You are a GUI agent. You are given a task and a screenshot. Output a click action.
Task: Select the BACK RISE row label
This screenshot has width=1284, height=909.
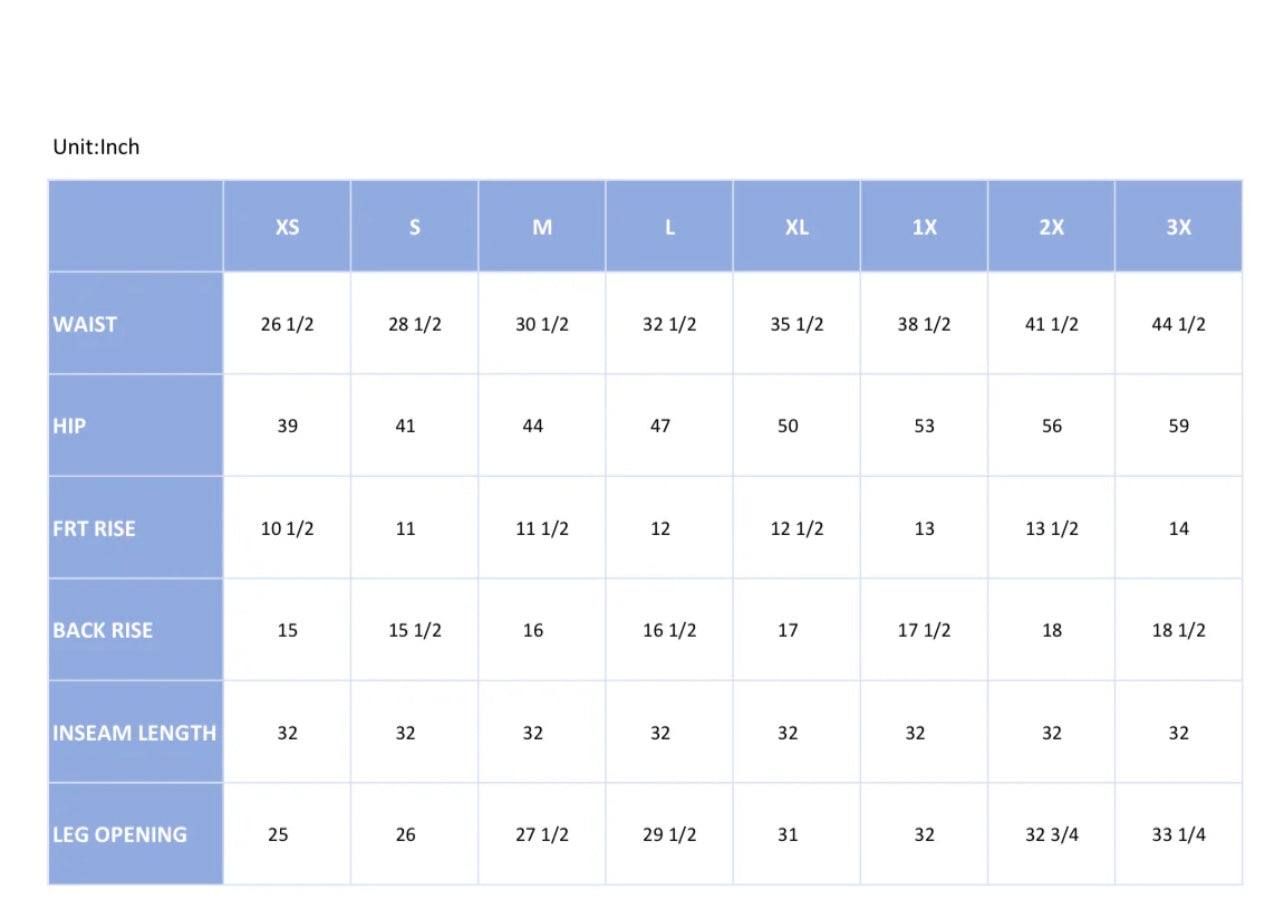click(x=103, y=630)
